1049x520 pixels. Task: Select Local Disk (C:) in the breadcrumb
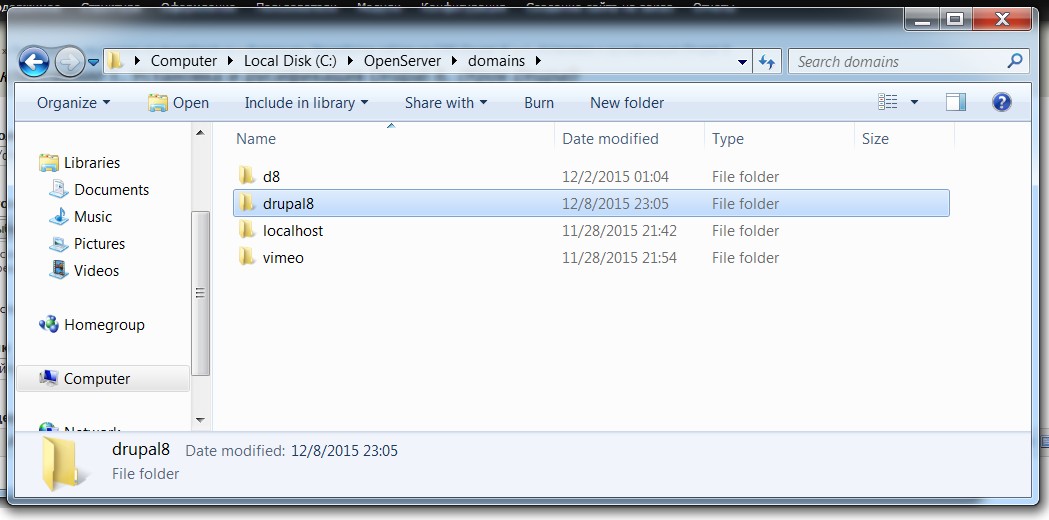[290, 61]
